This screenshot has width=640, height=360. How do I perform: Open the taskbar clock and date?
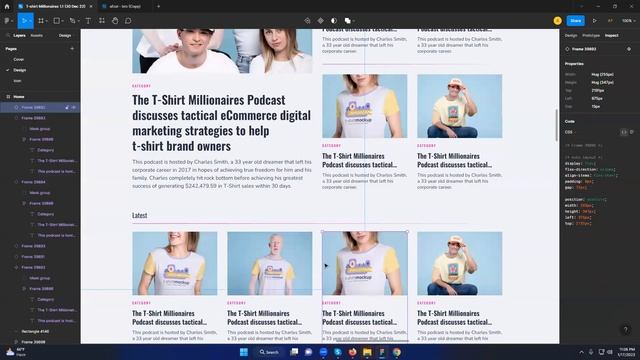(627, 352)
